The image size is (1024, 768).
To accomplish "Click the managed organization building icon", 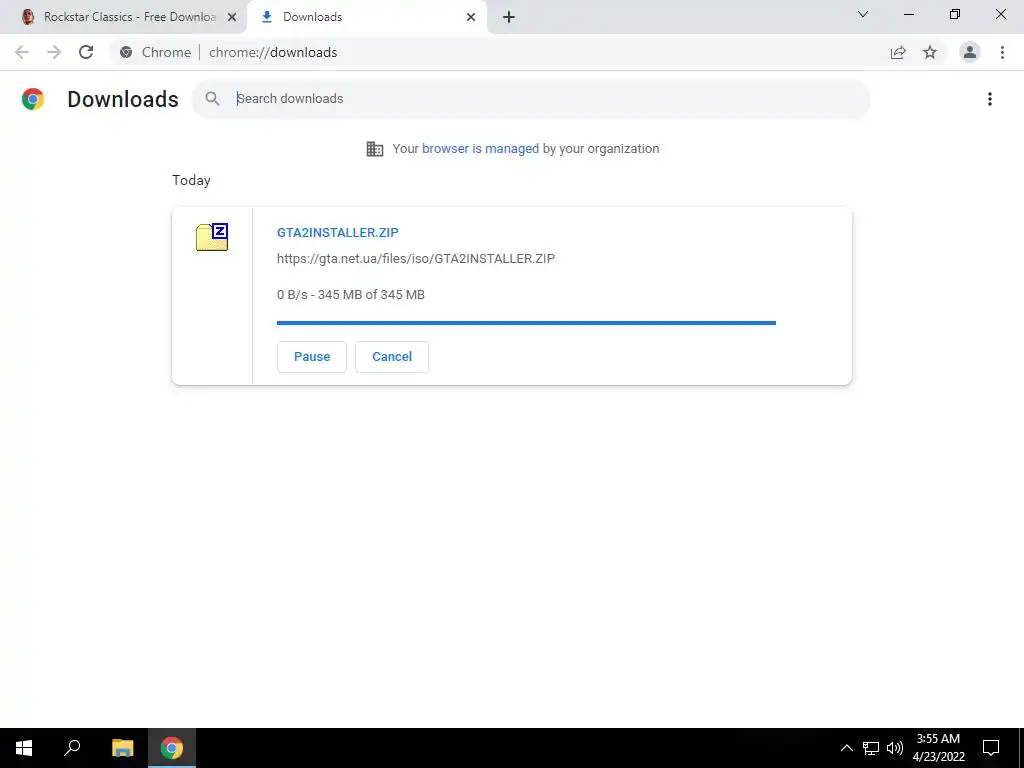I will 375,149.
